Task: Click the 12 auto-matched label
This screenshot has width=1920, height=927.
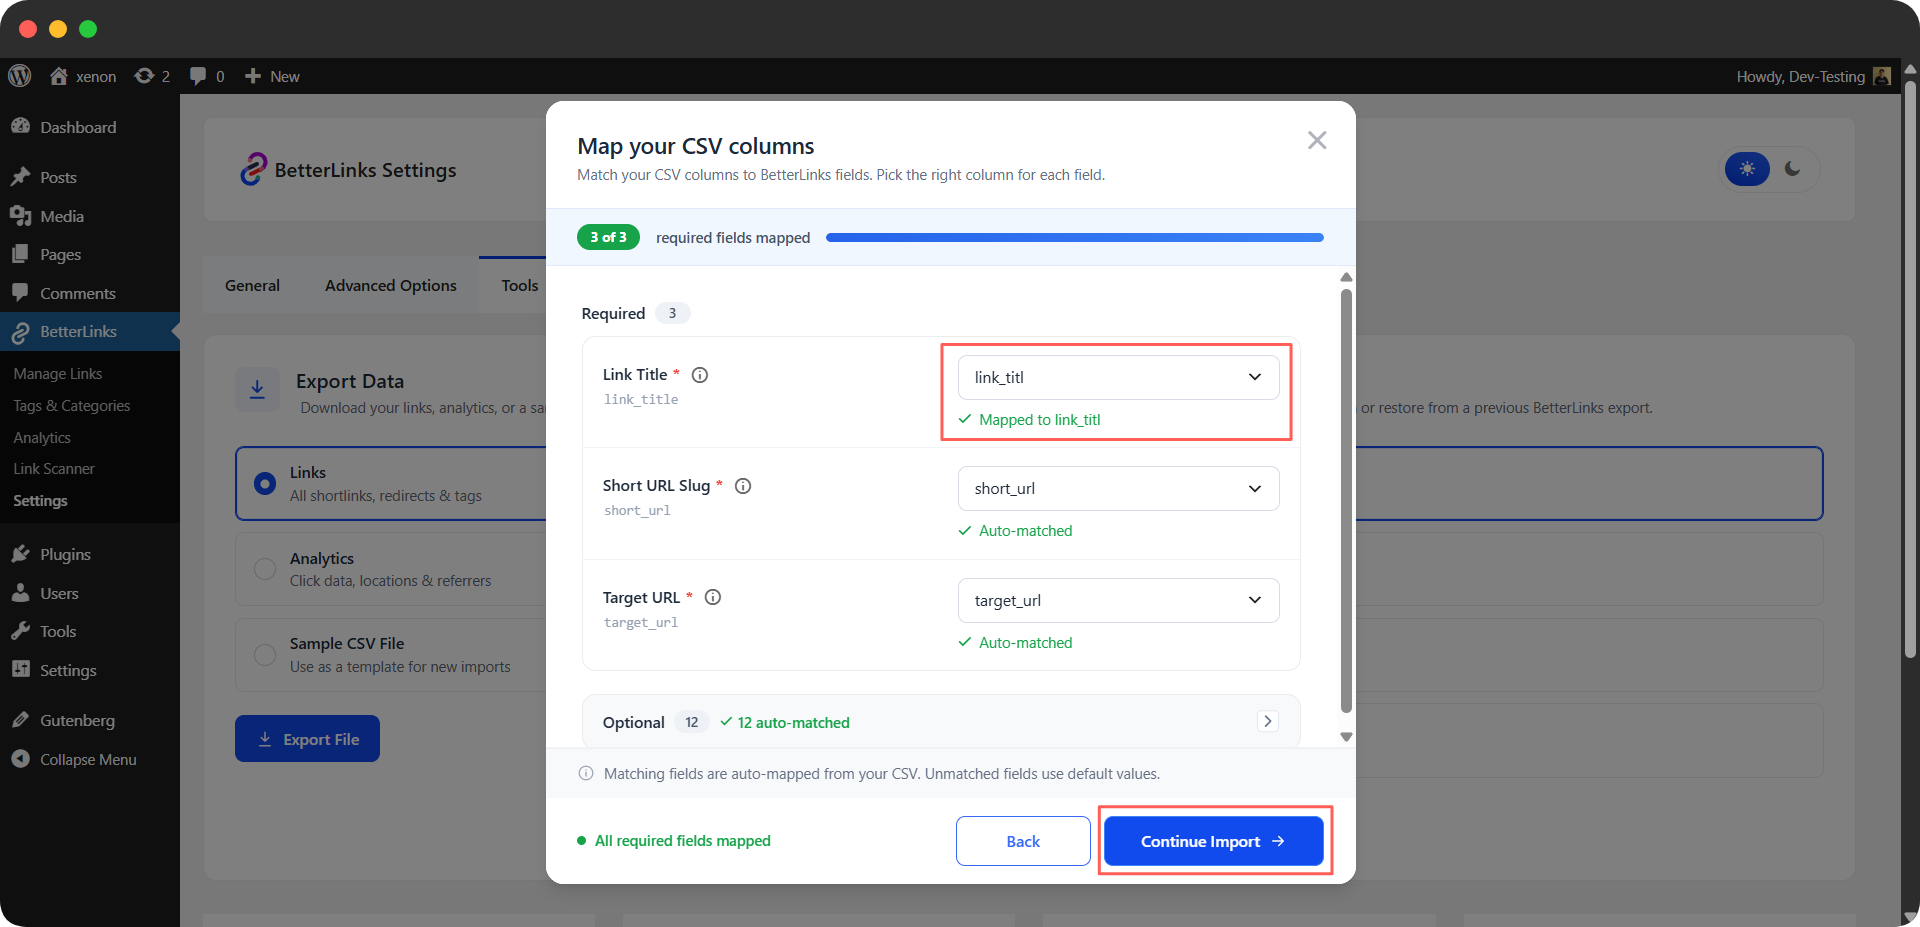Action: 793,722
